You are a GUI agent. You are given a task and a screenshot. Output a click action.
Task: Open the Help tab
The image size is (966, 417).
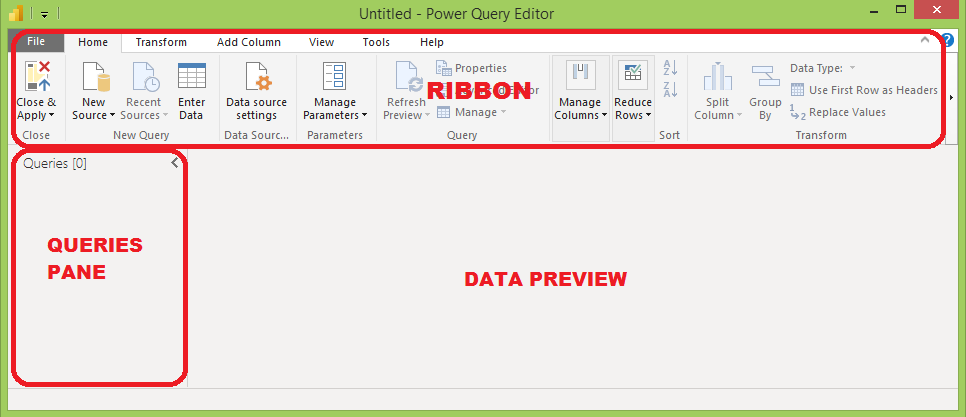432,42
